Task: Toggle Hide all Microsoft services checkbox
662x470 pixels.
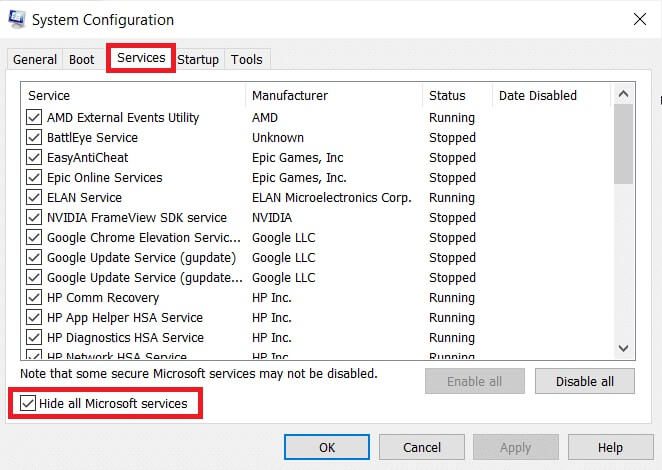Action: (x=28, y=403)
